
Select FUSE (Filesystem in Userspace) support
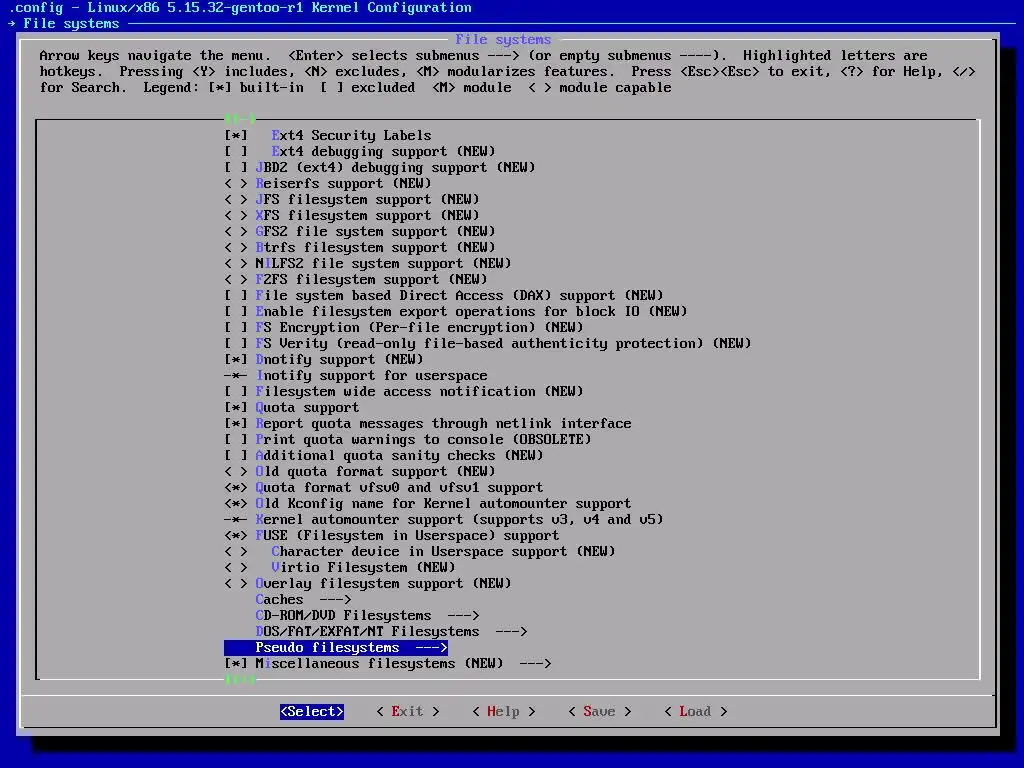(x=392, y=536)
